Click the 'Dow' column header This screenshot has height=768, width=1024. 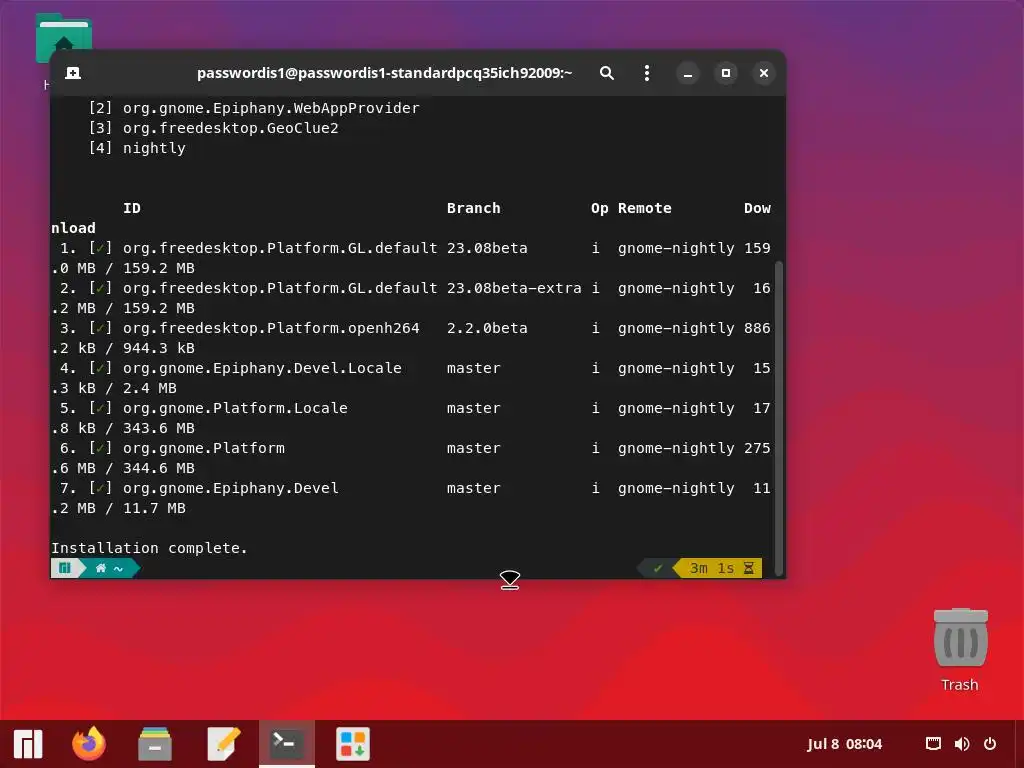pyautogui.click(x=757, y=208)
